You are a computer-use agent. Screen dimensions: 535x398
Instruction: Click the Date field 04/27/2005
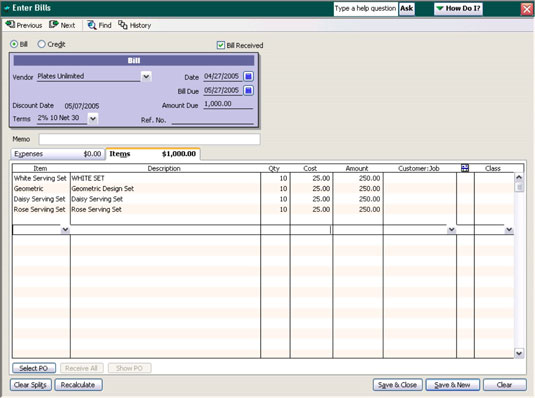[x=222, y=76]
